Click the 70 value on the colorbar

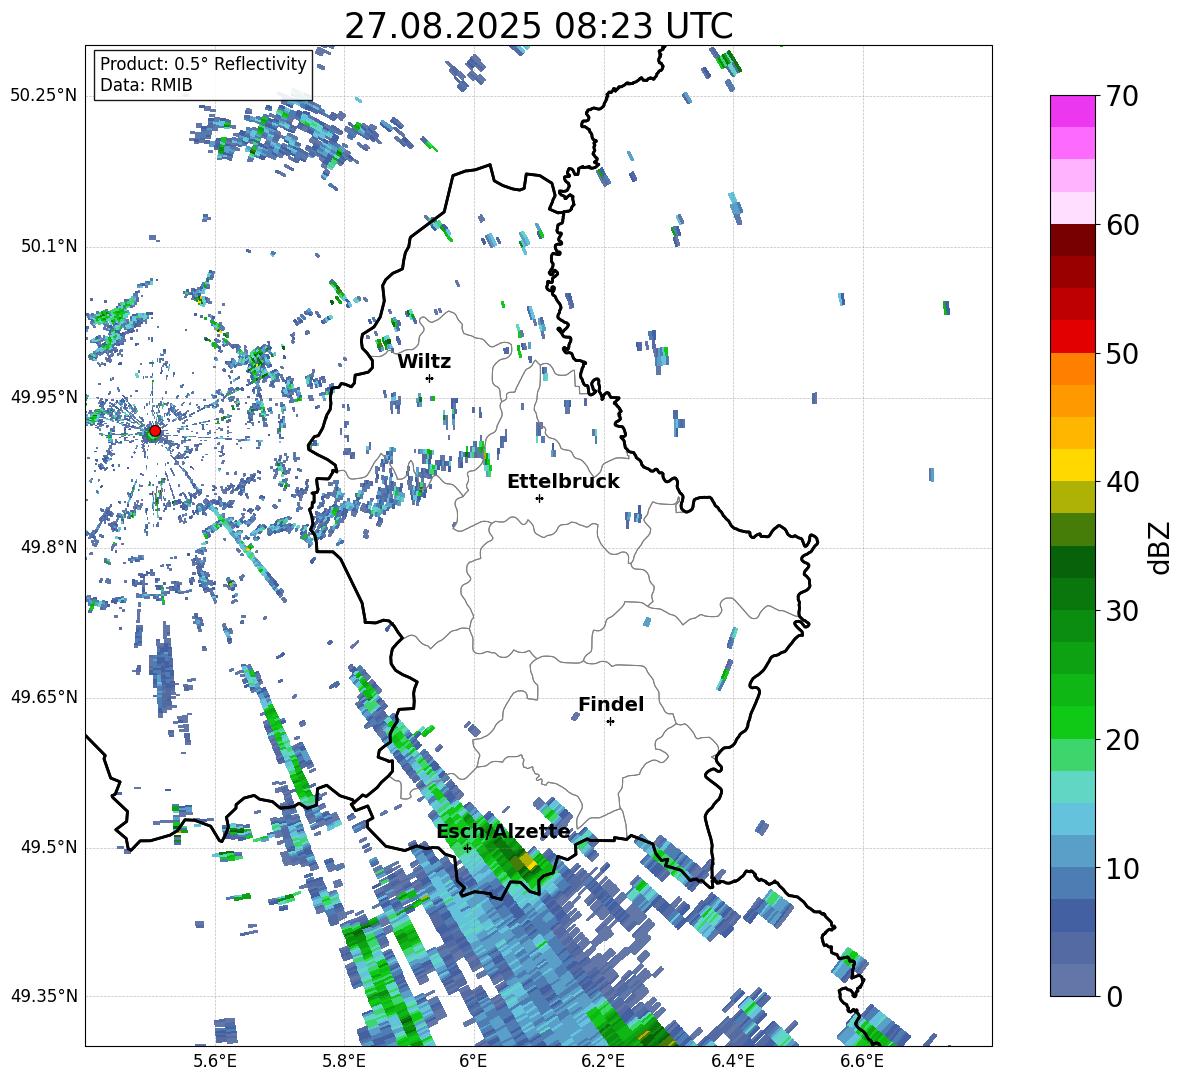[1122, 96]
